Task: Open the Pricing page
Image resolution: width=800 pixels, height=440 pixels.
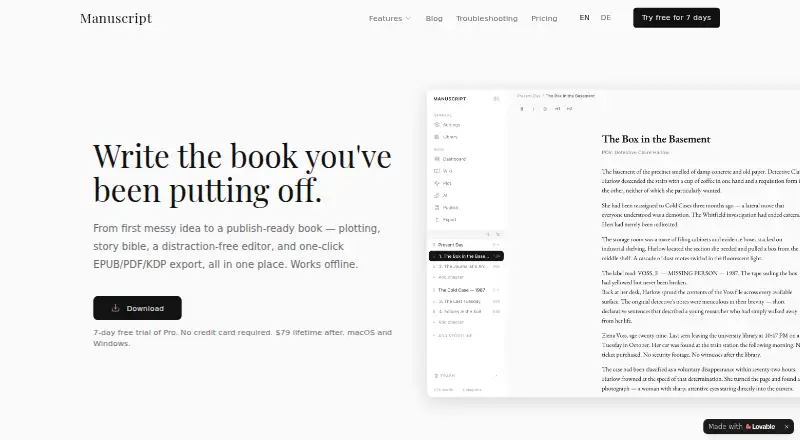Action: pos(544,18)
